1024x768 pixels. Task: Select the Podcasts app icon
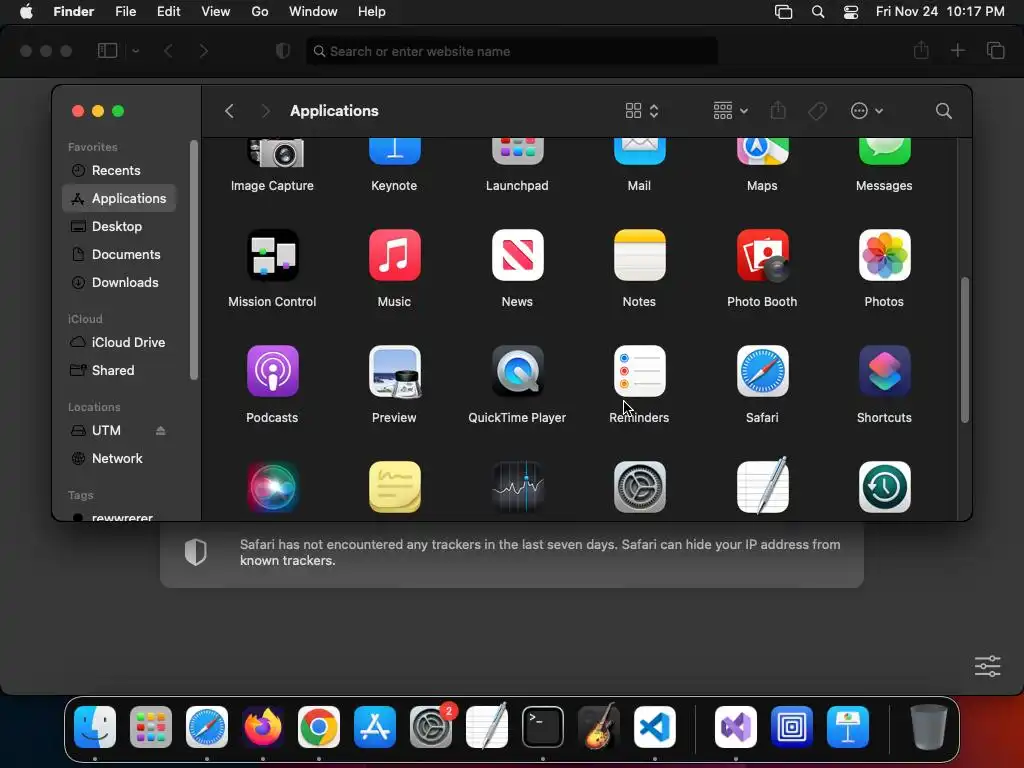click(x=272, y=371)
